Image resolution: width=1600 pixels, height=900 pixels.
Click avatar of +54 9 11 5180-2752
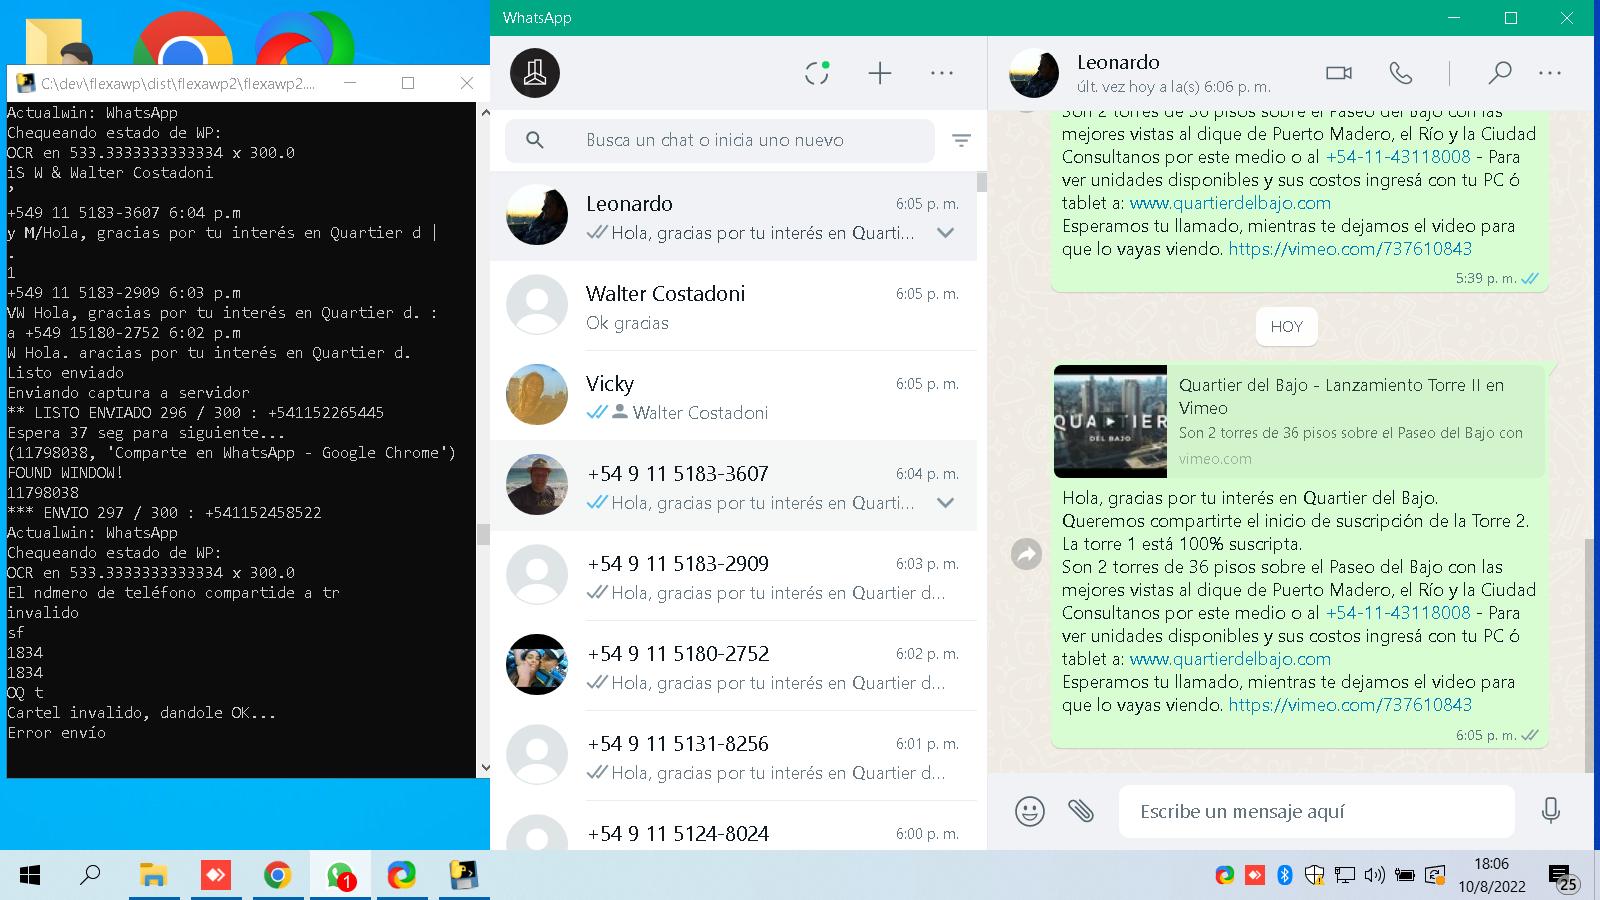(x=537, y=665)
